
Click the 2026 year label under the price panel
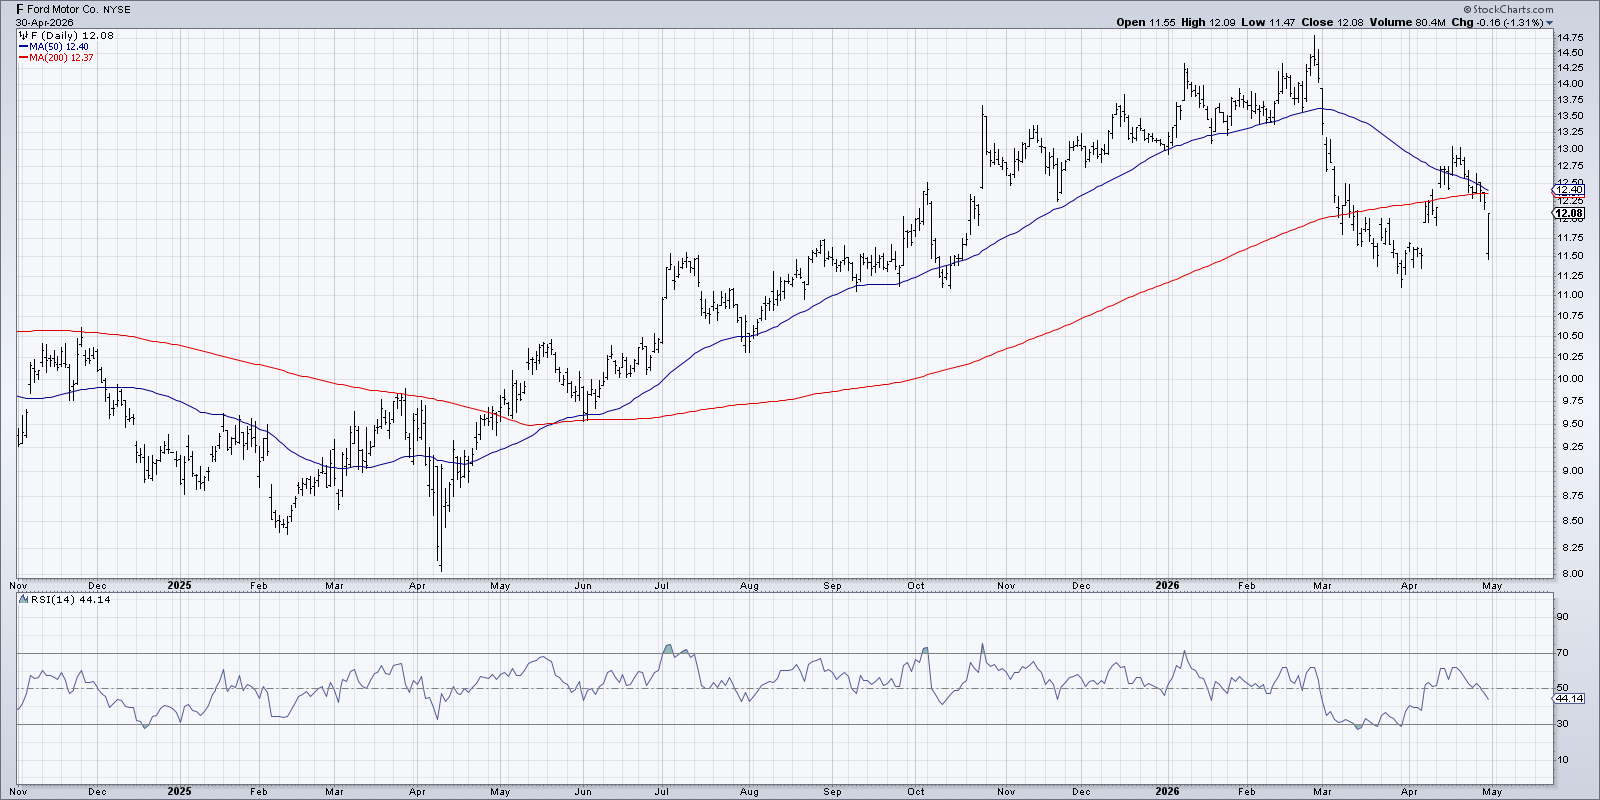pos(1167,586)
